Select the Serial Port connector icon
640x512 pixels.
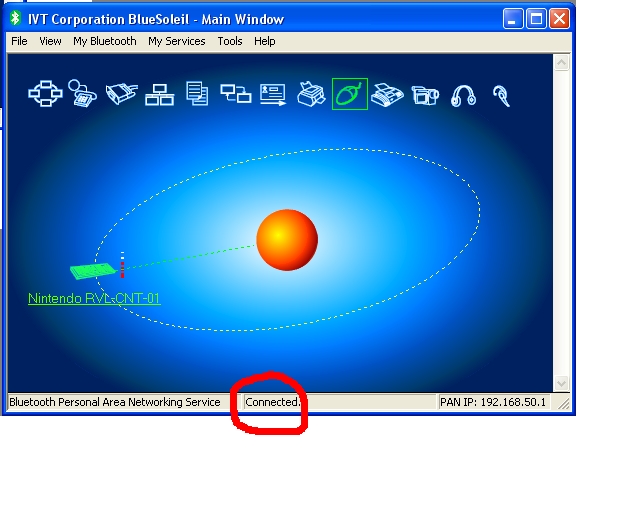click(121, 93)
